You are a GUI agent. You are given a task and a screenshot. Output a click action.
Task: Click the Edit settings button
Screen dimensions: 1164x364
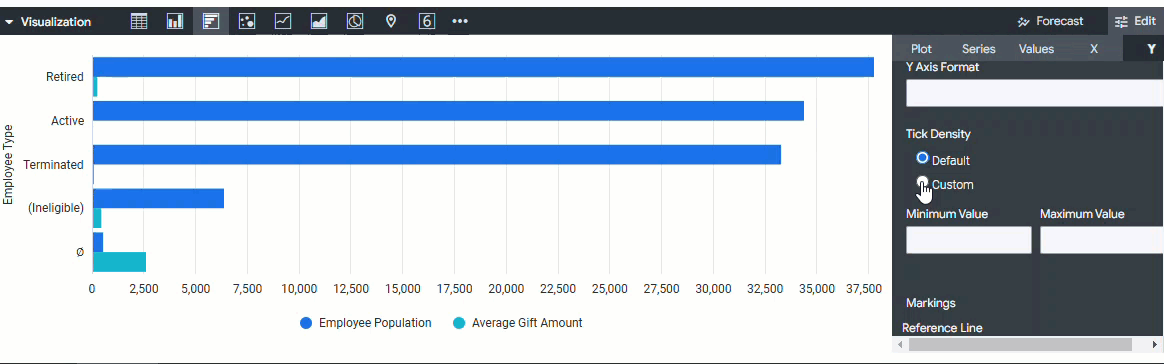(1135, 22)
